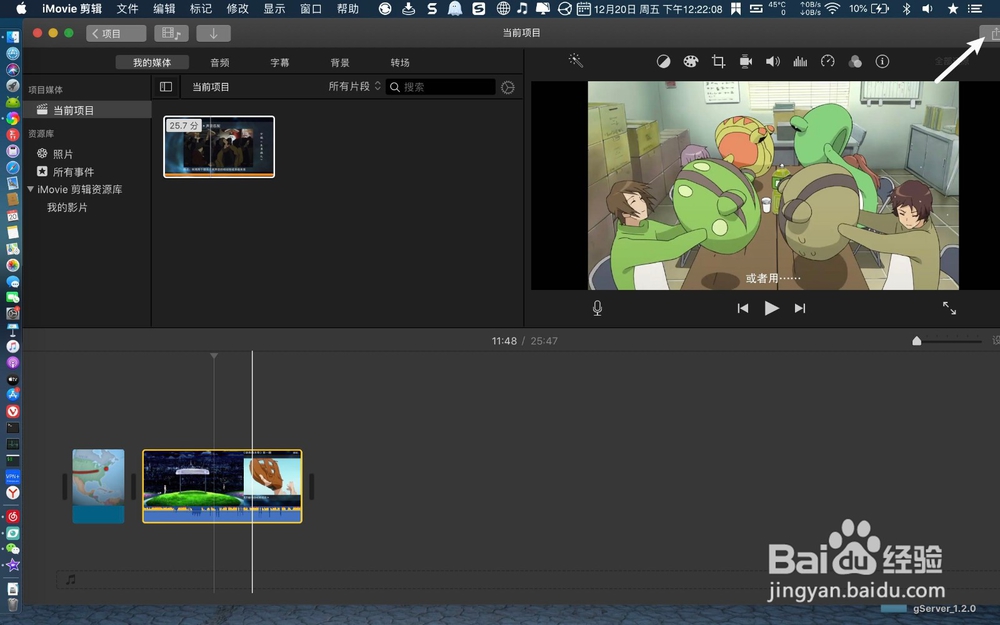Open the 帮助 menu
Viewport: 1000px width, 625px height.
[348, 9]
